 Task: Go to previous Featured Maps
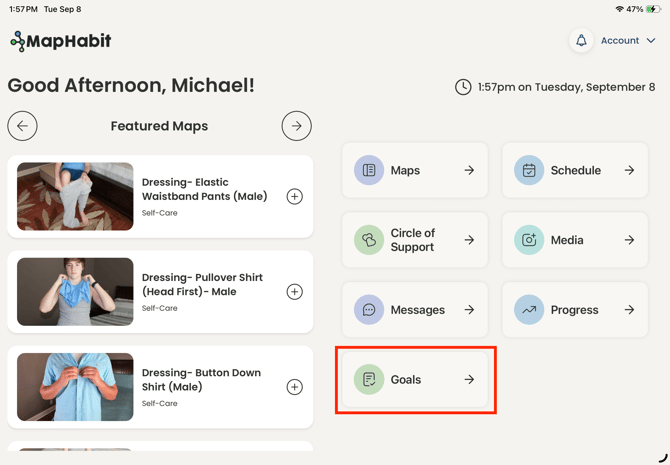click(x=22, y=126)
